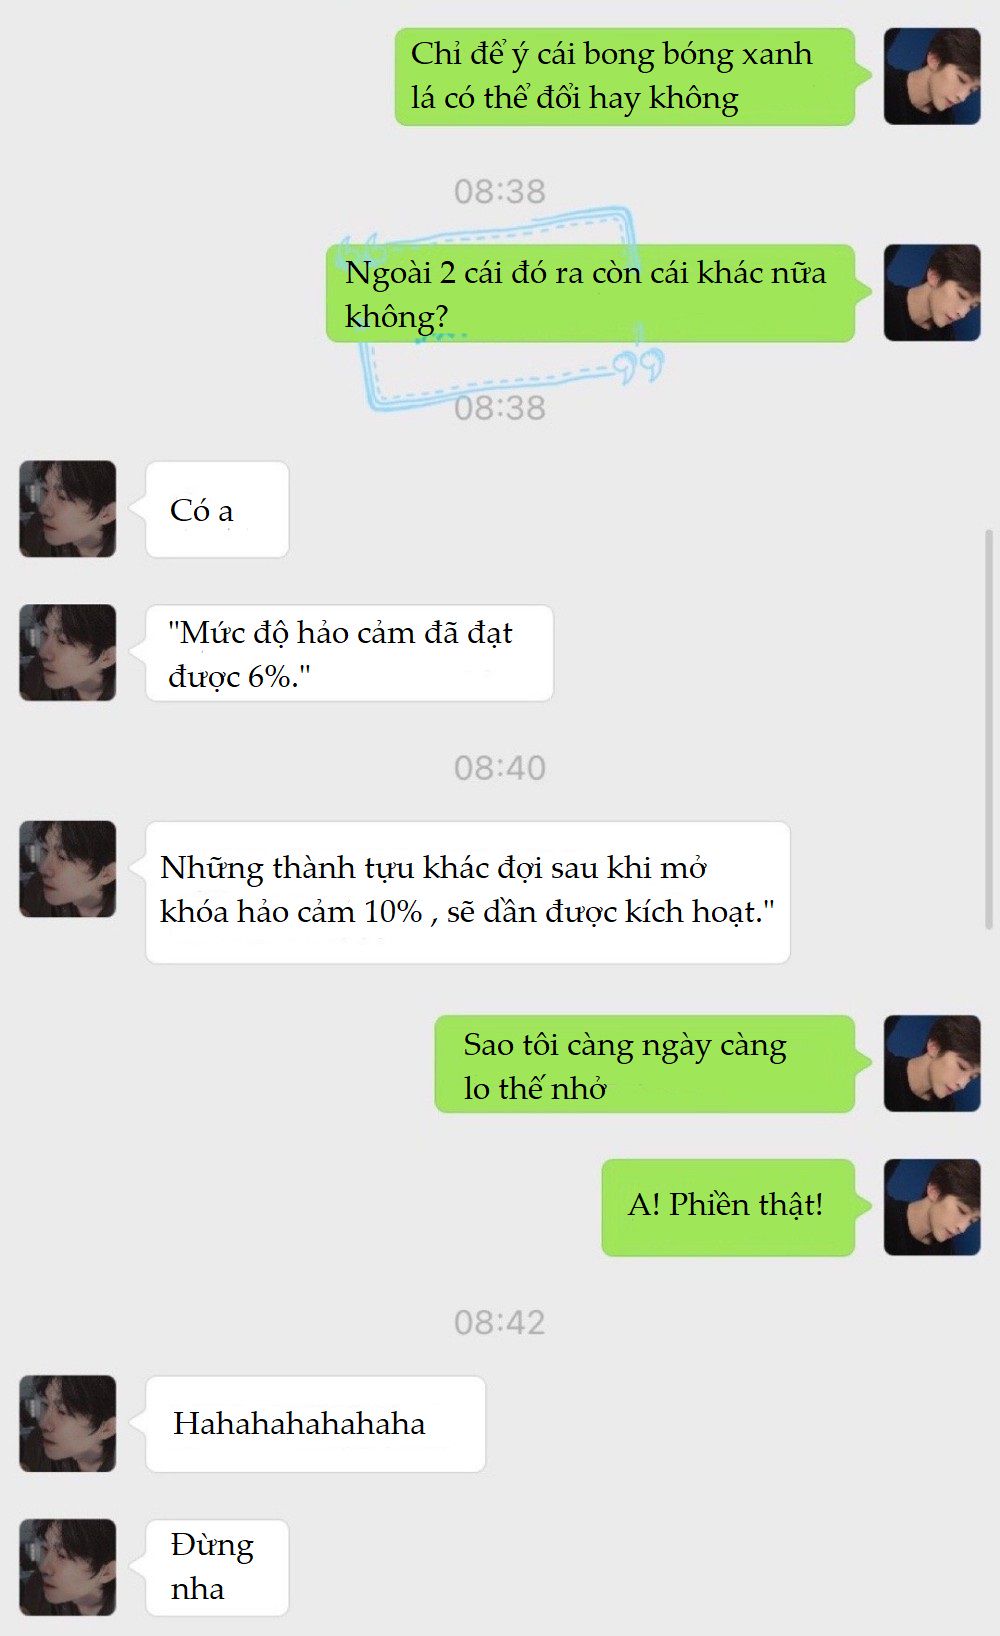Tap sender avatar beside 'Chỉ để ý cái bong bóng xanh'
Screen dimensions: 1000x1636
tap(932, 76)
